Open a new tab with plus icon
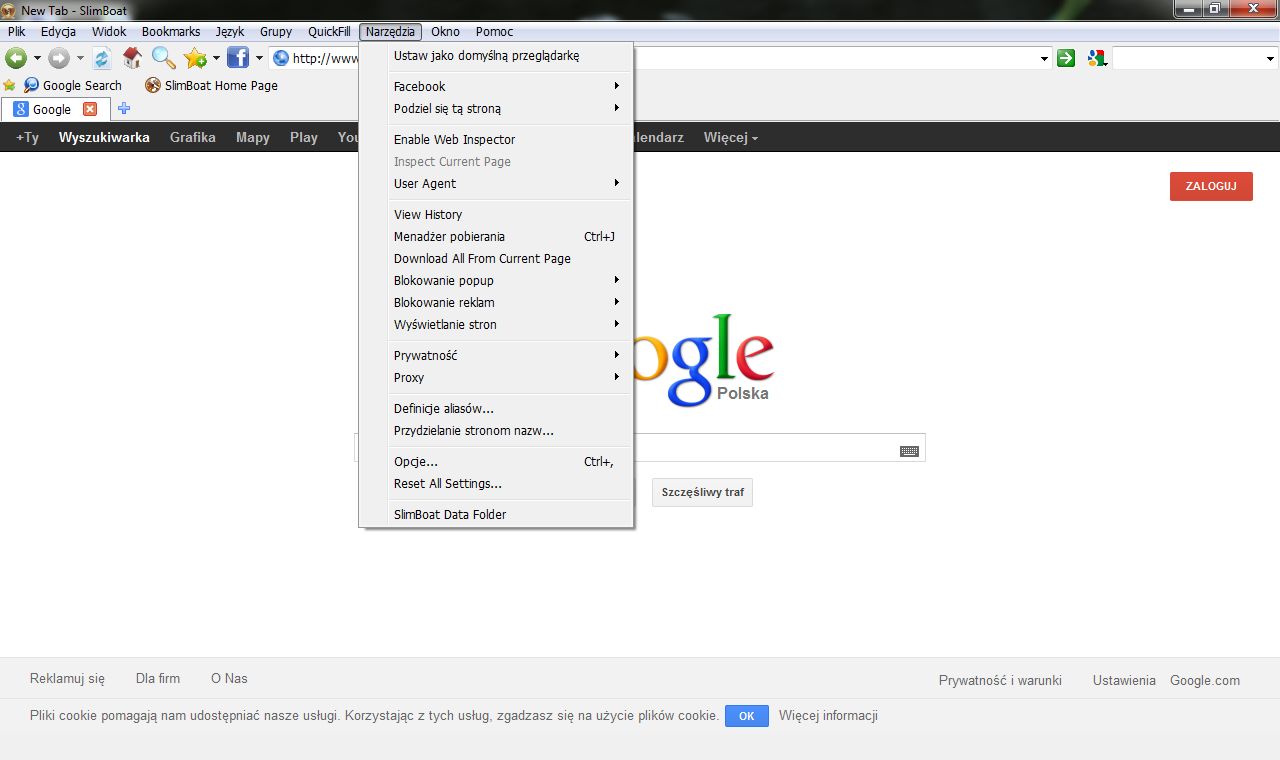Screen dimensions: 1280x760 124,108
